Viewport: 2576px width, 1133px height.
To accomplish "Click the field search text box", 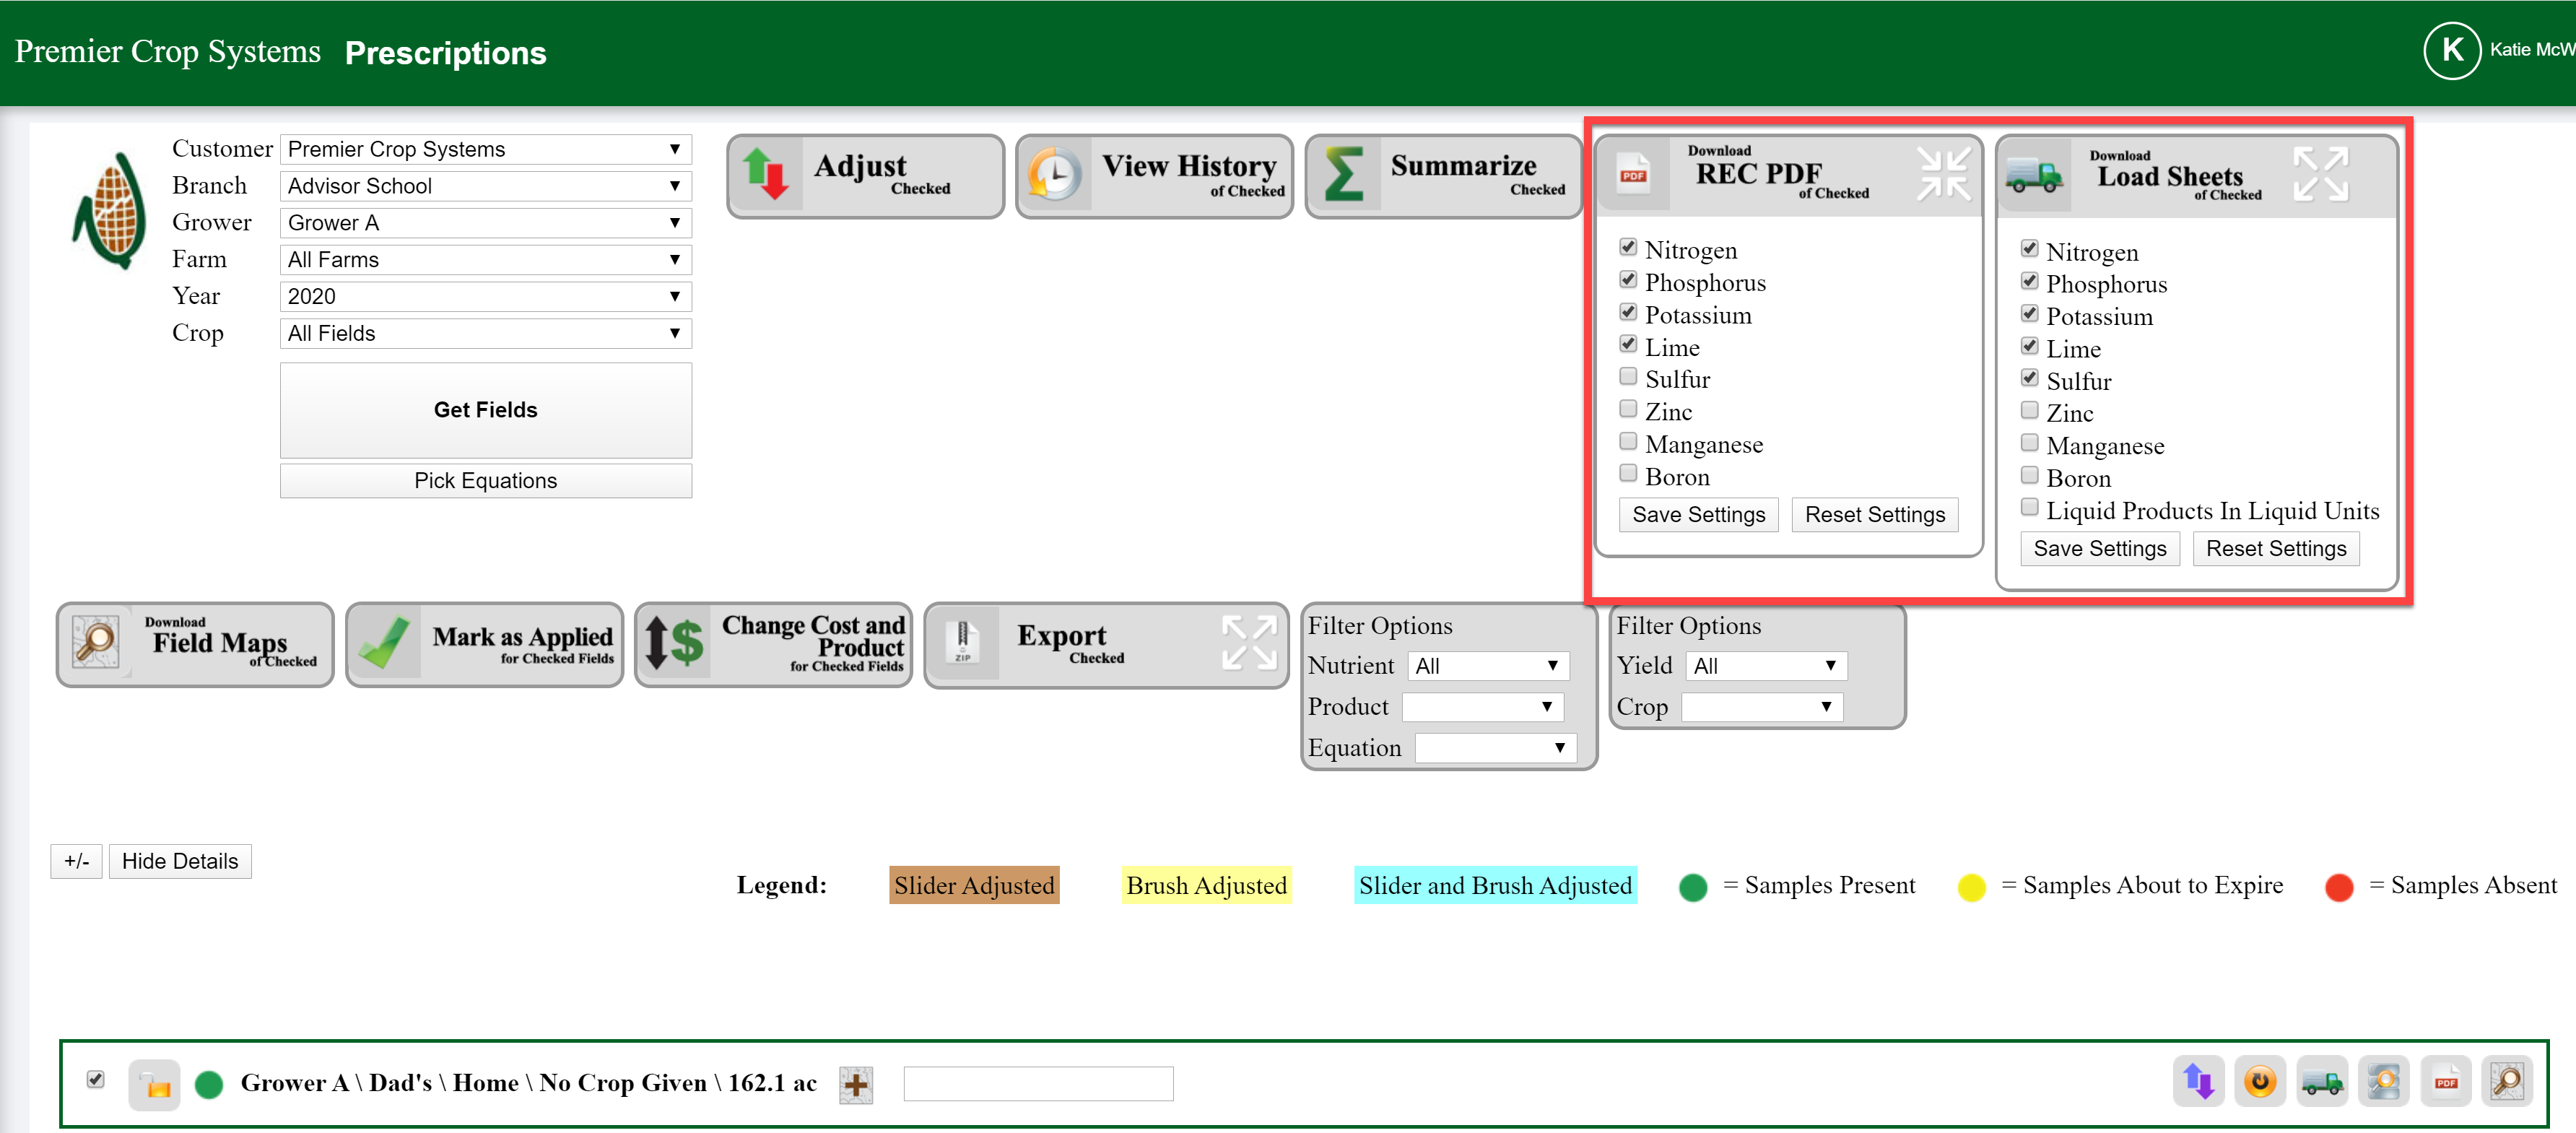I will 1037,1083.
